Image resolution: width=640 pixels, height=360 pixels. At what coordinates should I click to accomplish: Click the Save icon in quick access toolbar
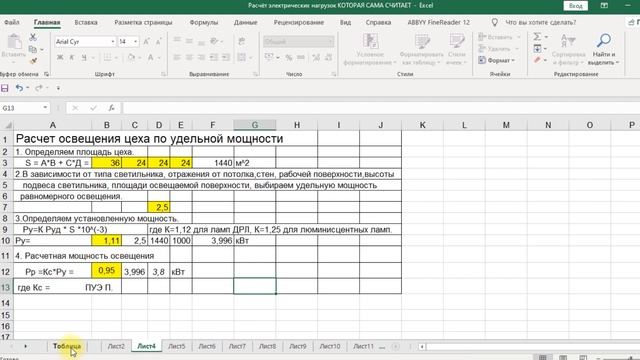[5, 88]
